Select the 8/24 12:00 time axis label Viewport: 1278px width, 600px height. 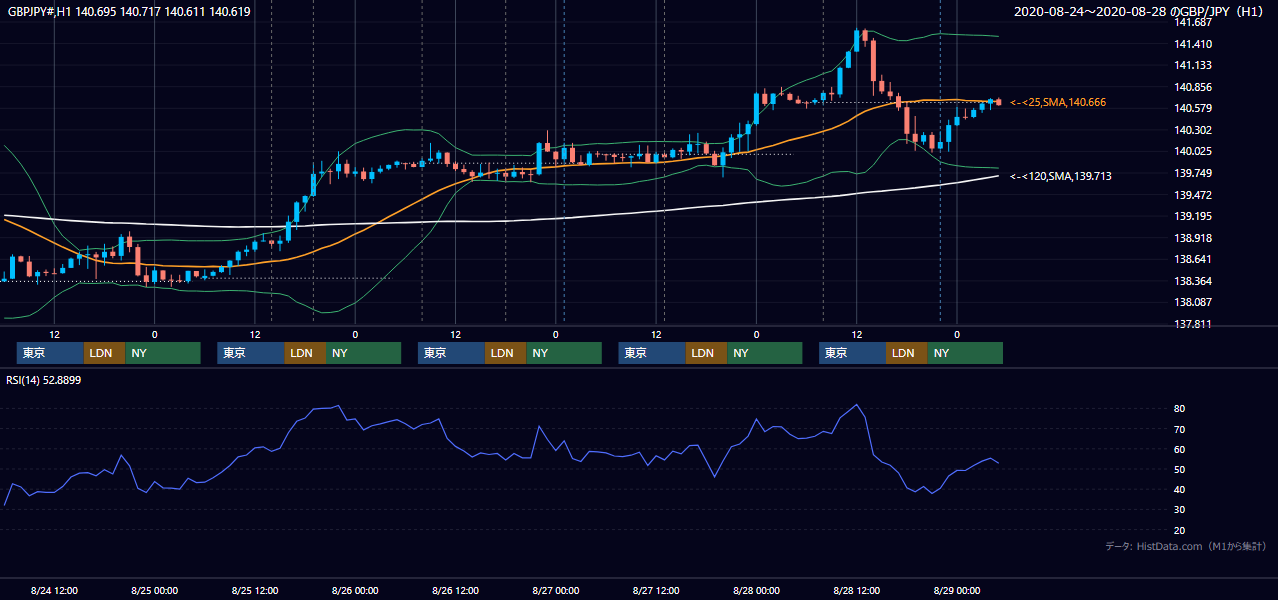tap(55, 590)
